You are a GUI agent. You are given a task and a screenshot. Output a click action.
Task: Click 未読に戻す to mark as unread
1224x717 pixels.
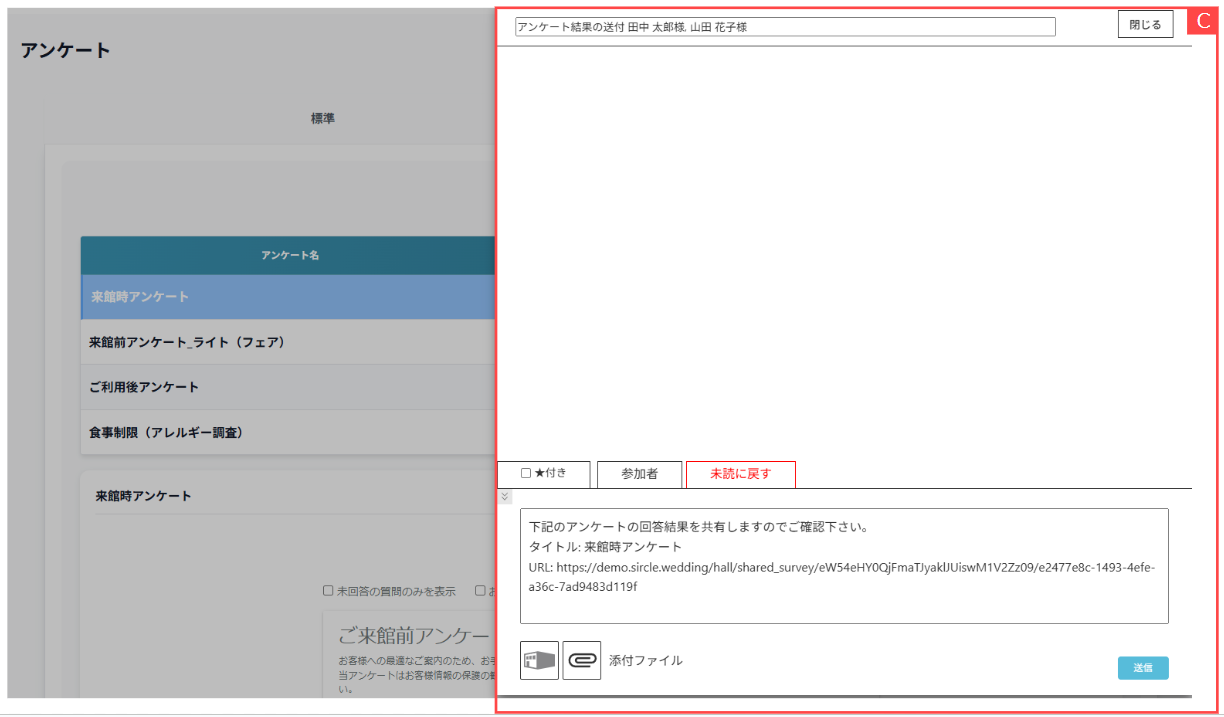point(740,474)
